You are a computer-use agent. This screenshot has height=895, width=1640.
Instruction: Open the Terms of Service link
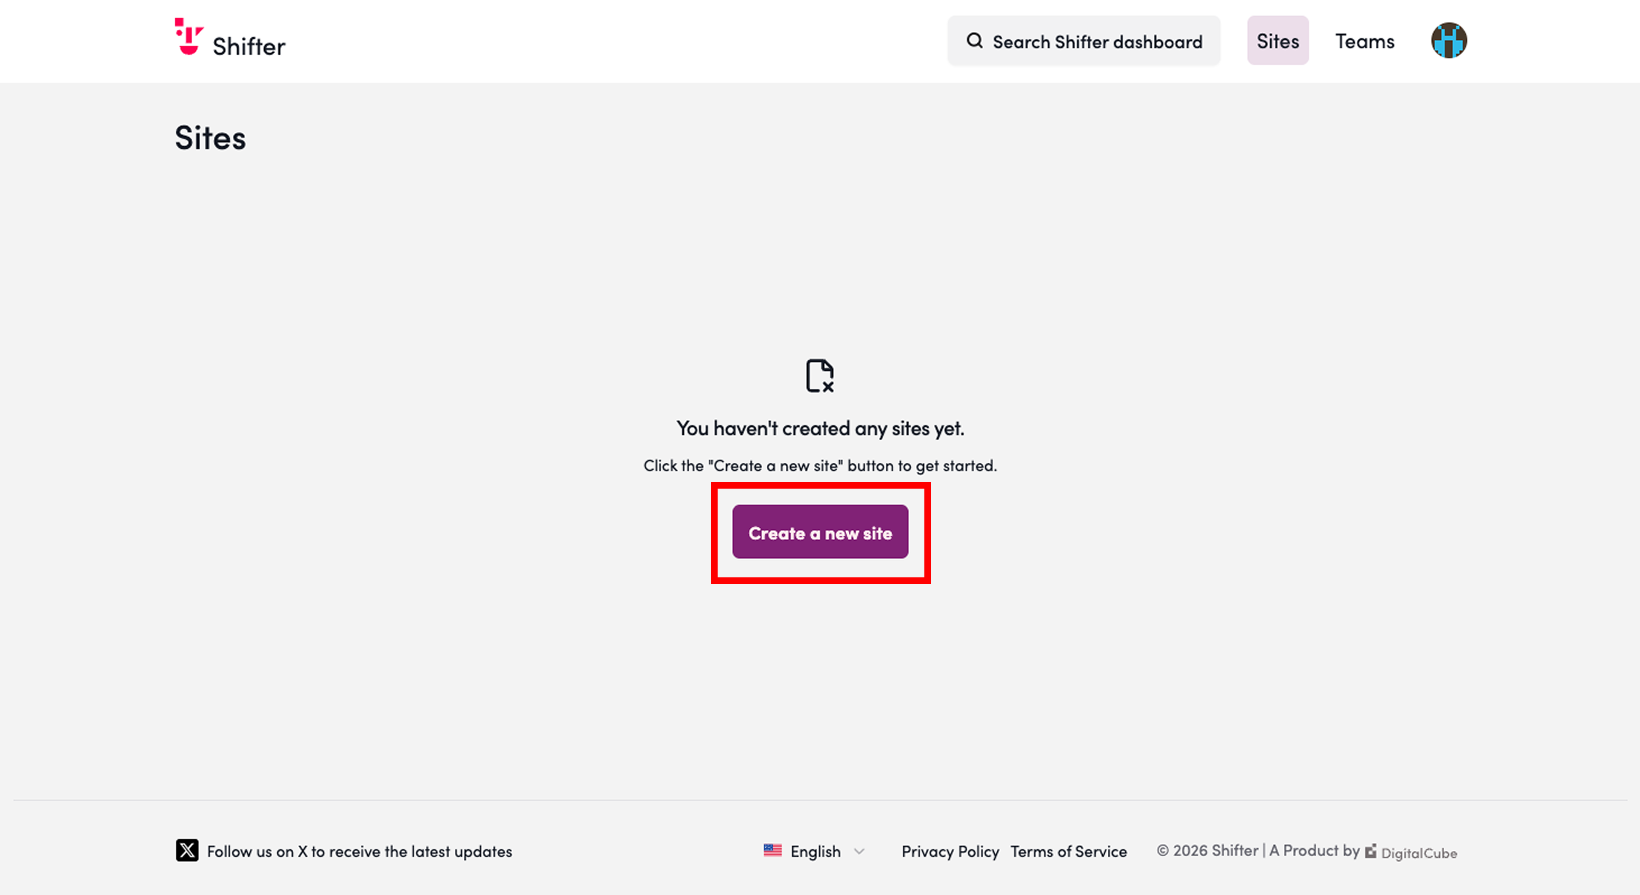click(1068, 851)
